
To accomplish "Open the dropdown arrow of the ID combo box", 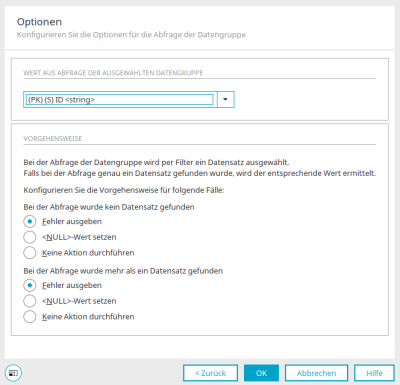I will click(226, 99).
